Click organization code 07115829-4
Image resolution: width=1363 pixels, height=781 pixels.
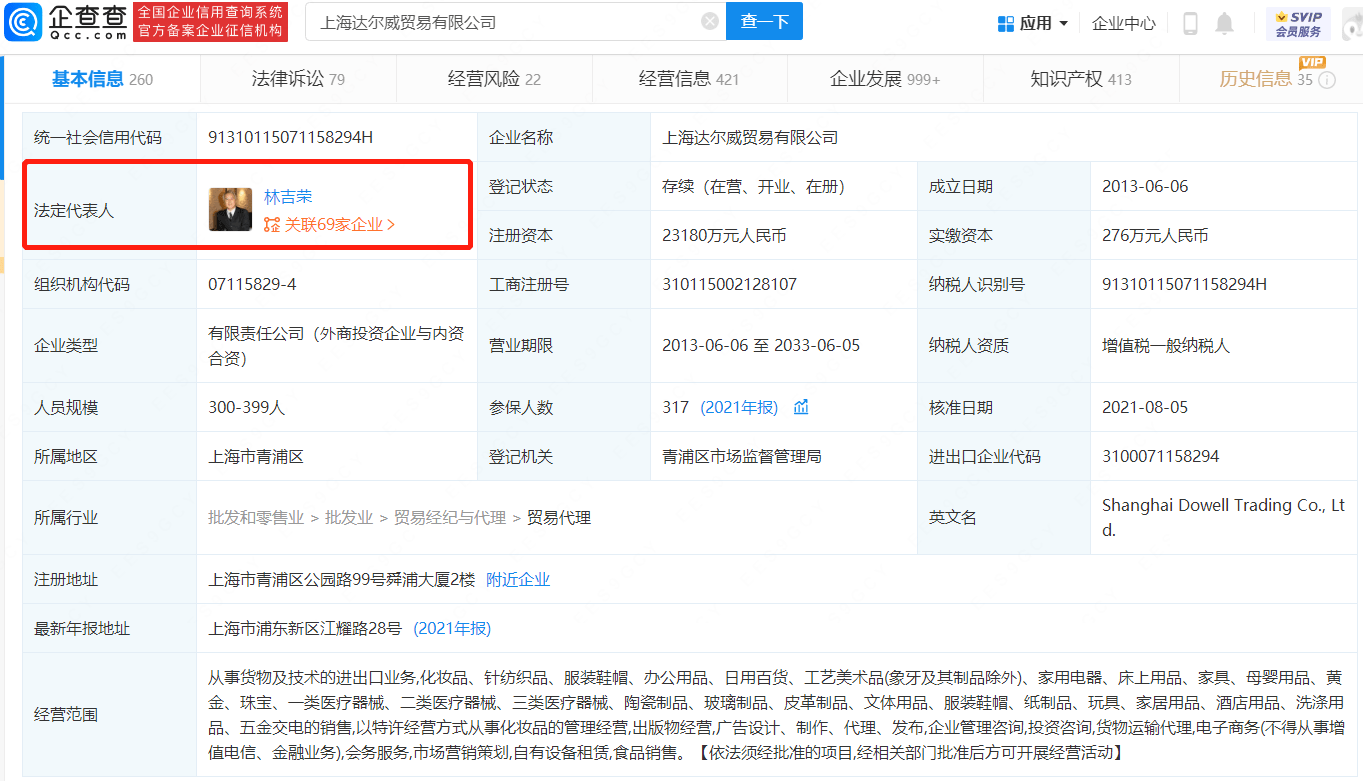pos(252,284)
